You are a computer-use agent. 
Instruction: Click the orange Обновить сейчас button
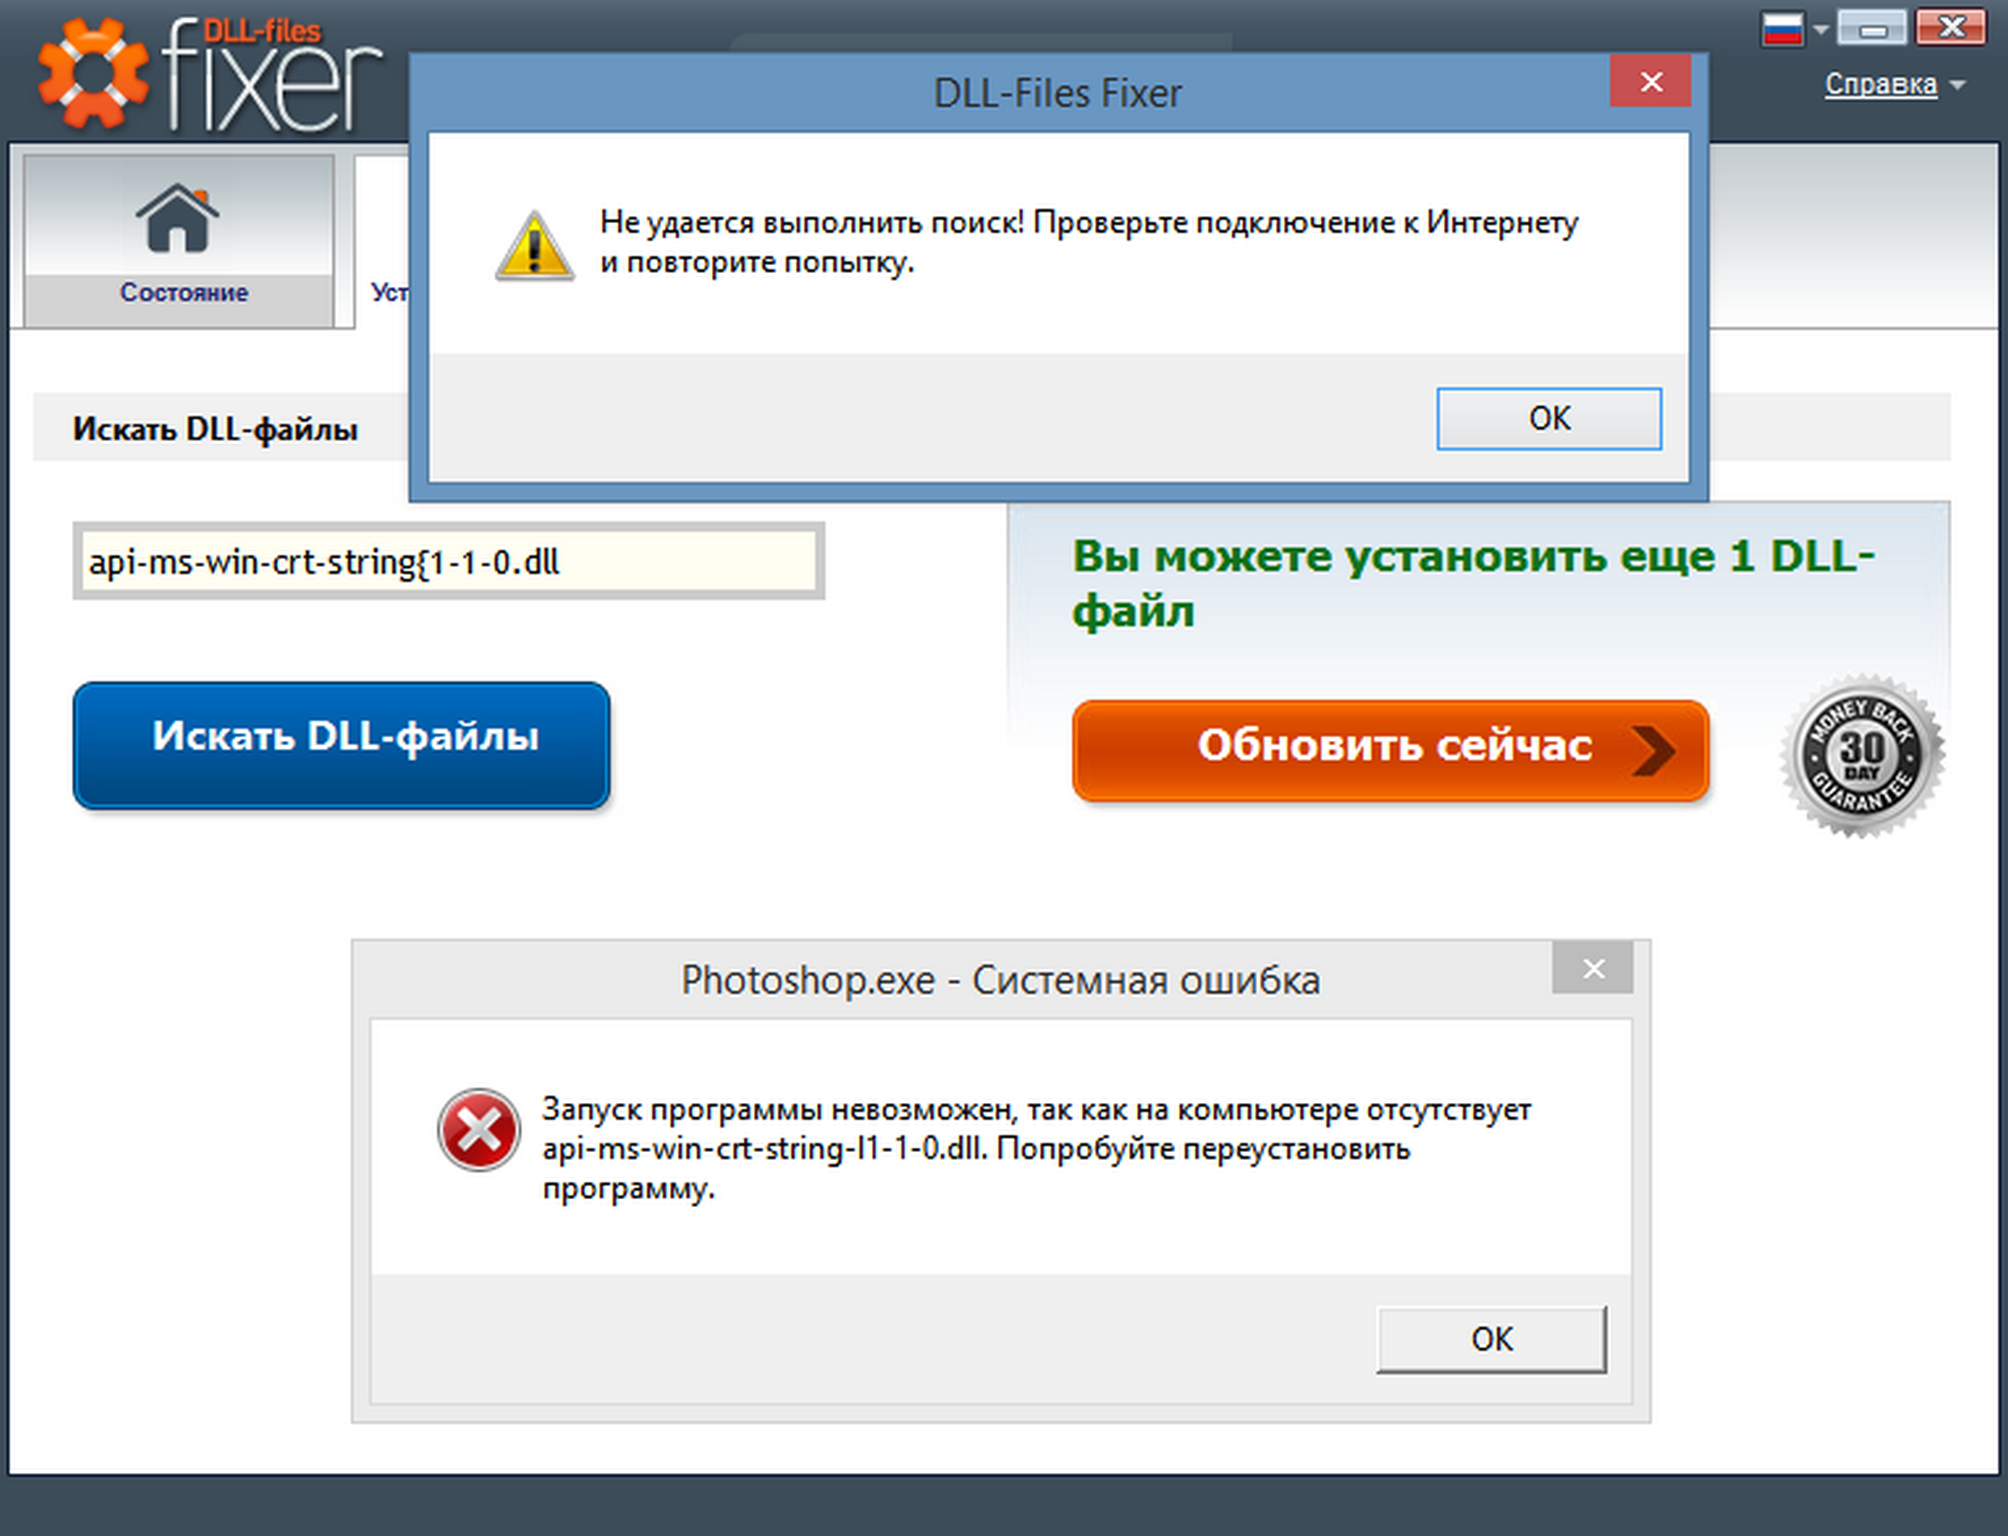1390,750
